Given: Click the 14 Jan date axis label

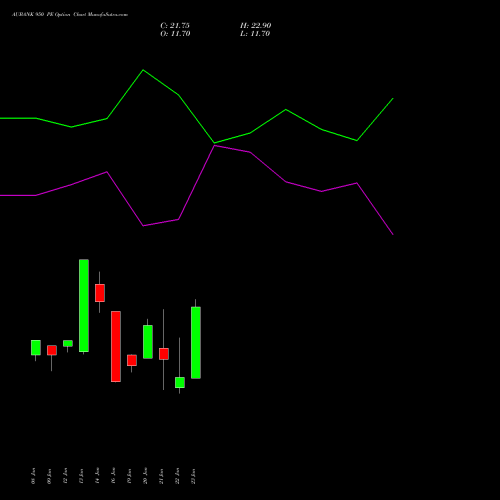Looking at the screenshot, I should [97, 476].
